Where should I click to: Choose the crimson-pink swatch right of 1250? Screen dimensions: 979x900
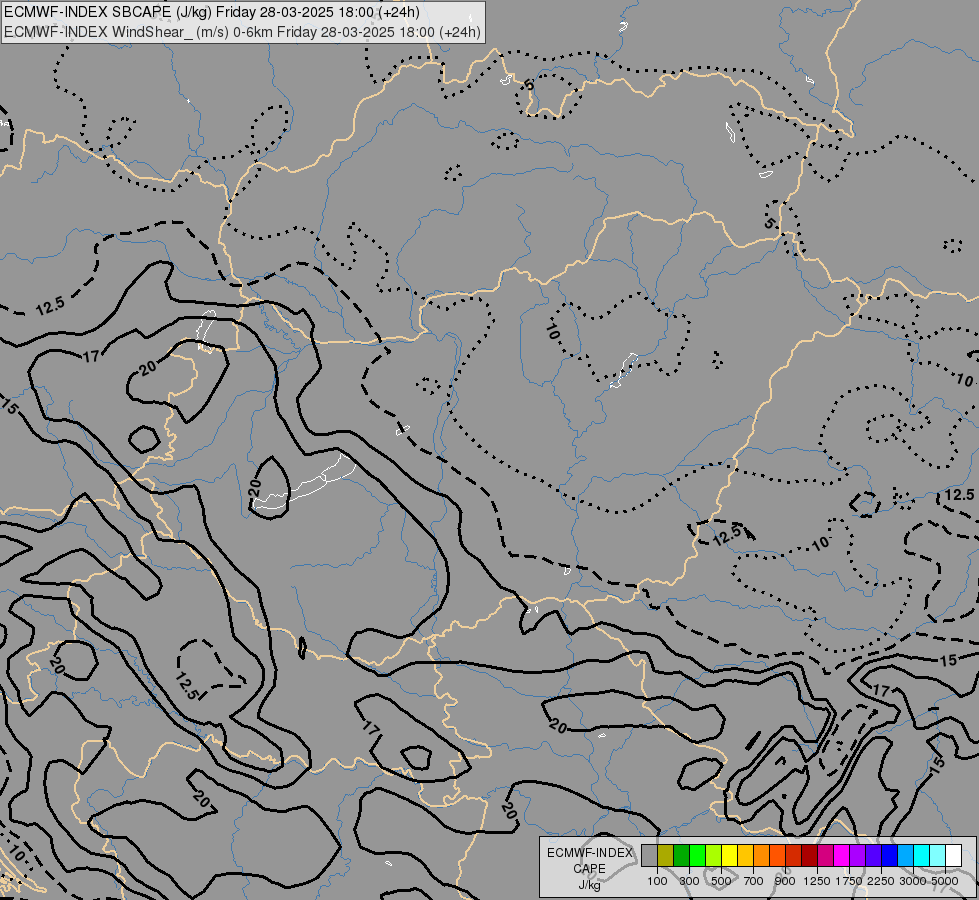(x=825, y=855)
